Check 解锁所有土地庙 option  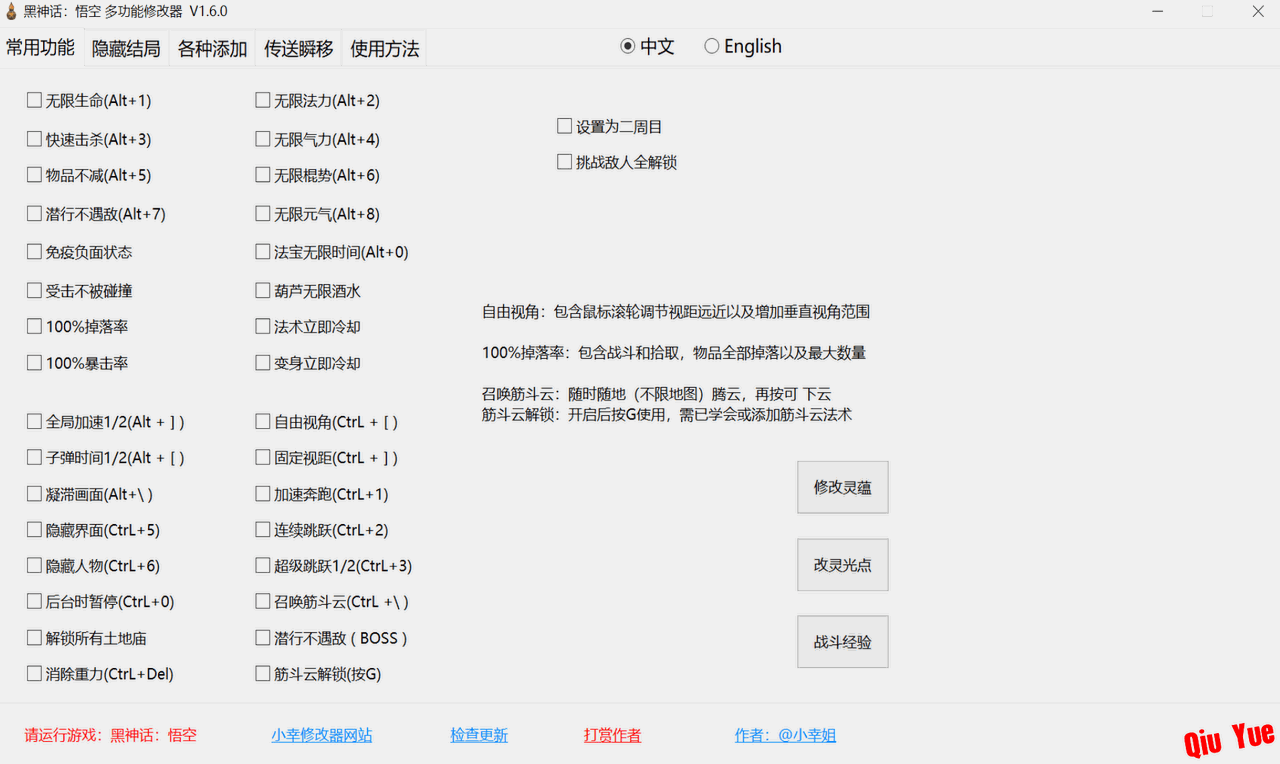[x=35, y=638]
